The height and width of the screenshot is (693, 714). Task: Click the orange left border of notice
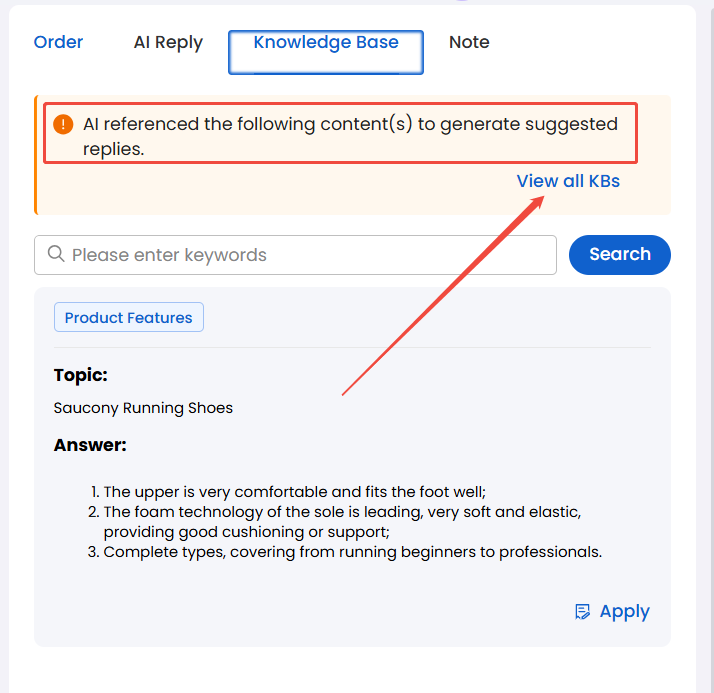[x=36, y=155]
